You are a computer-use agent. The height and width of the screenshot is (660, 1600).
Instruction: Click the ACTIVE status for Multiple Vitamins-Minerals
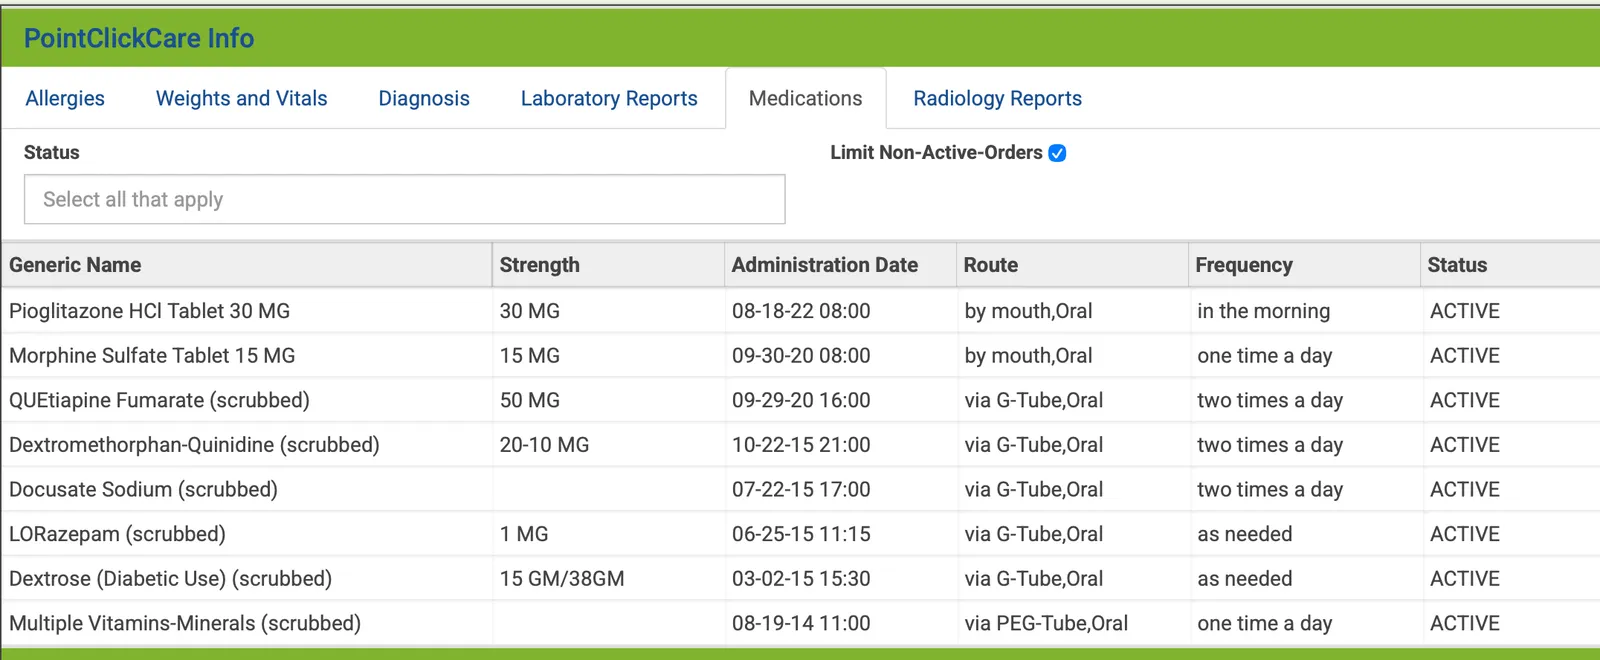pyautogui.click(x=1465, y=623)
